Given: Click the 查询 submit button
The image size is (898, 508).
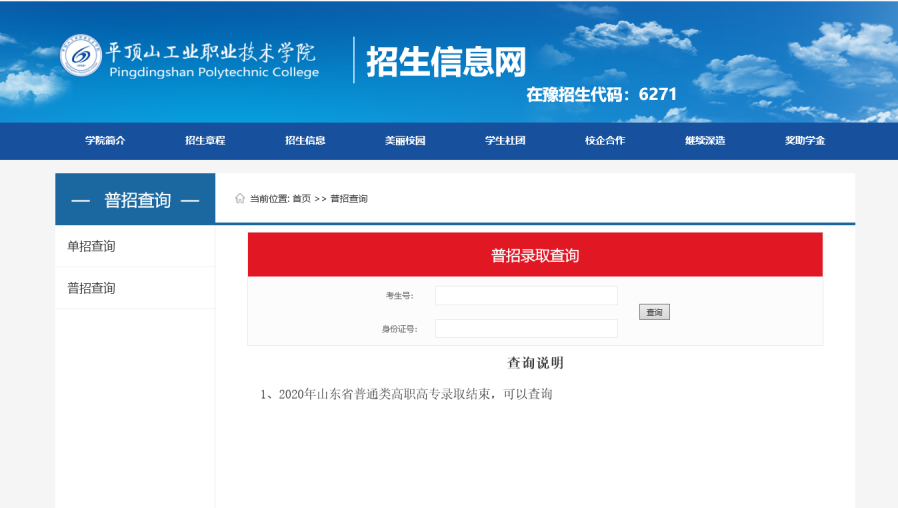Looking at the screenshot, I should [x=654, y=312].
